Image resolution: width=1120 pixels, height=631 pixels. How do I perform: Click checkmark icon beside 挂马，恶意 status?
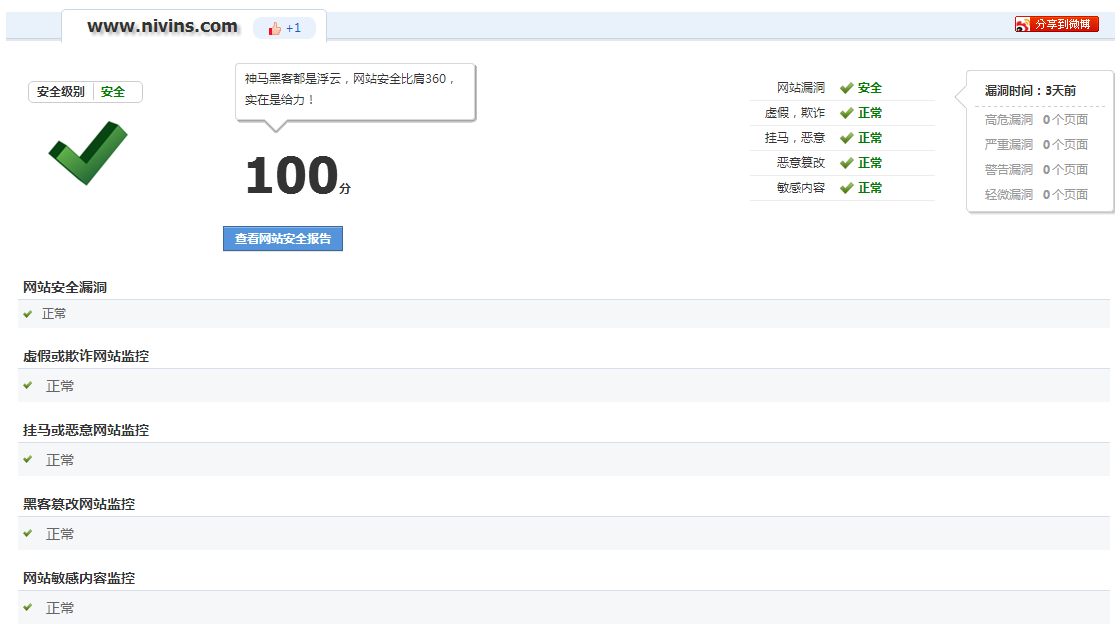[846, 138]
